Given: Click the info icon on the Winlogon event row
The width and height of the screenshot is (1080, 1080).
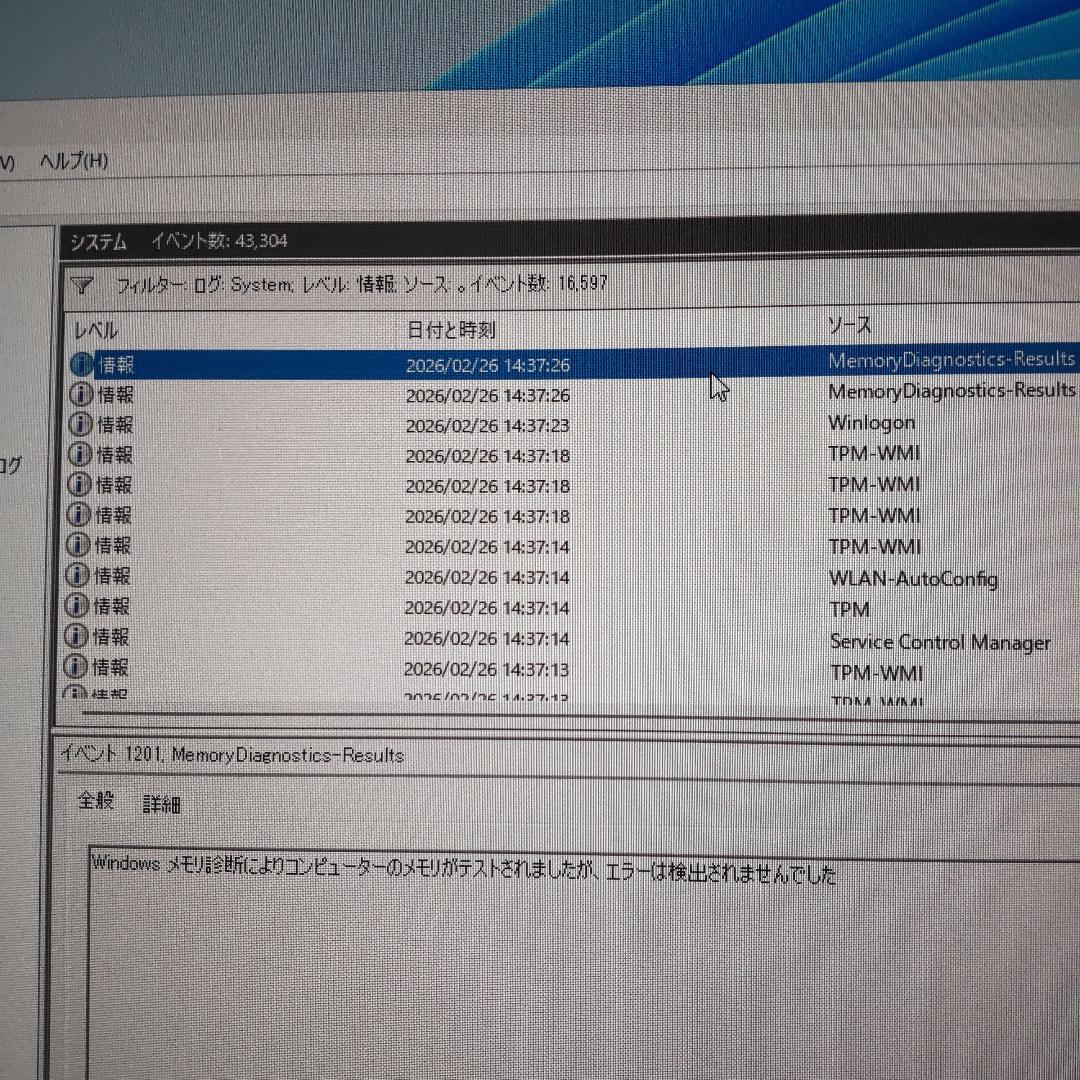Looking at the screenshot, I should [80, 424].
